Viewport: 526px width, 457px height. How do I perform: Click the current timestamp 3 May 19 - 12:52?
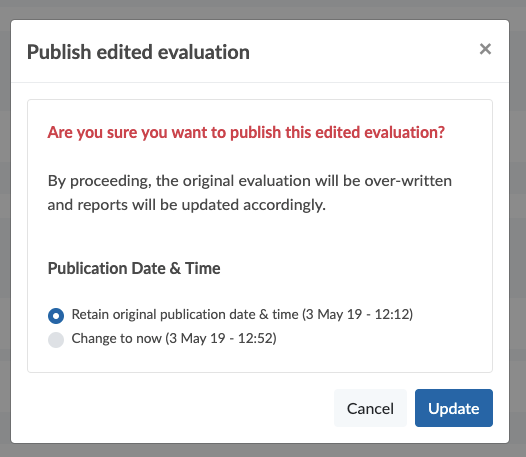click(221, 338)
